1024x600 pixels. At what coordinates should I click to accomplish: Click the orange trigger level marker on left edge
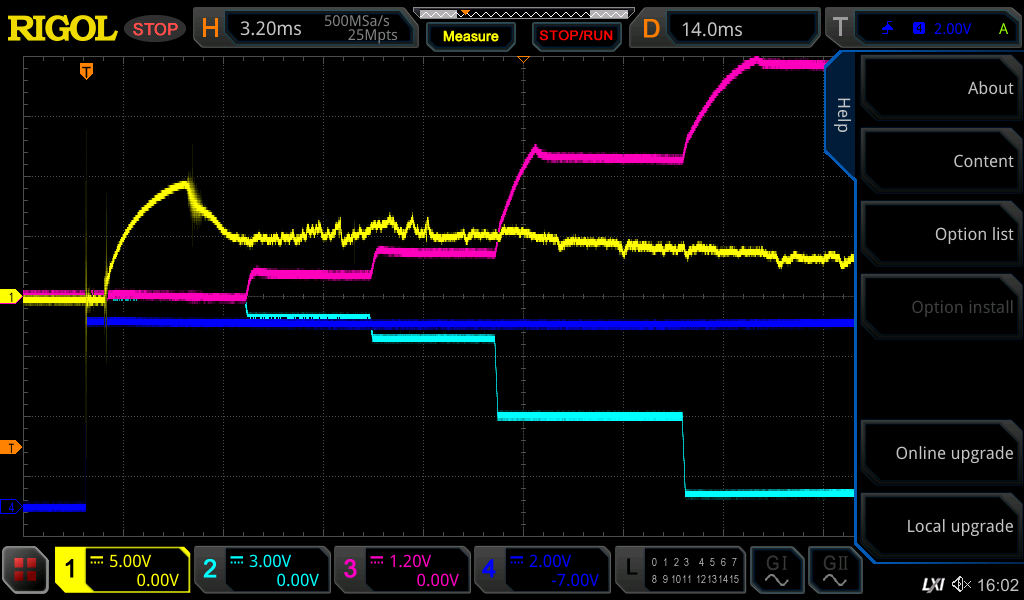coord(11,447)
